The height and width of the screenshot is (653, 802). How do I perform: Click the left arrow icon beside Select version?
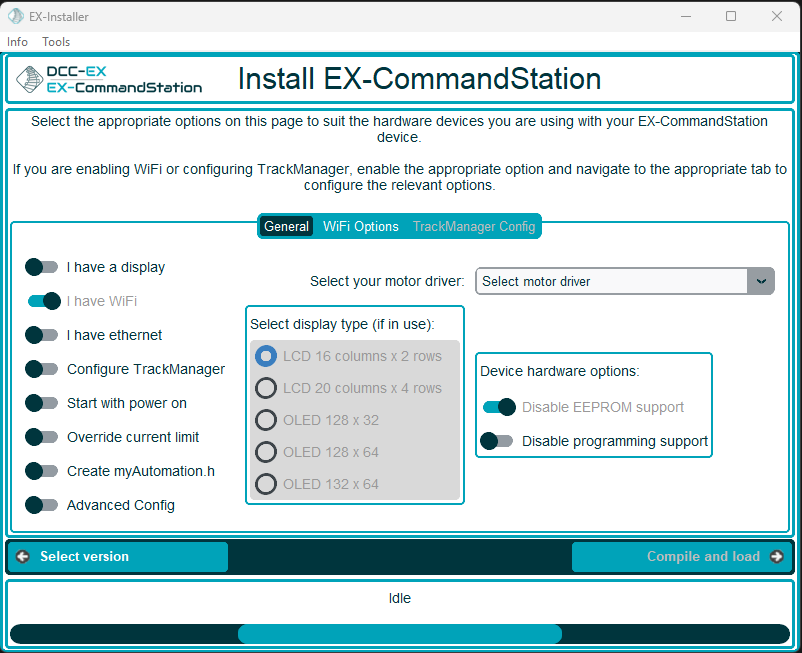[23, 556]
